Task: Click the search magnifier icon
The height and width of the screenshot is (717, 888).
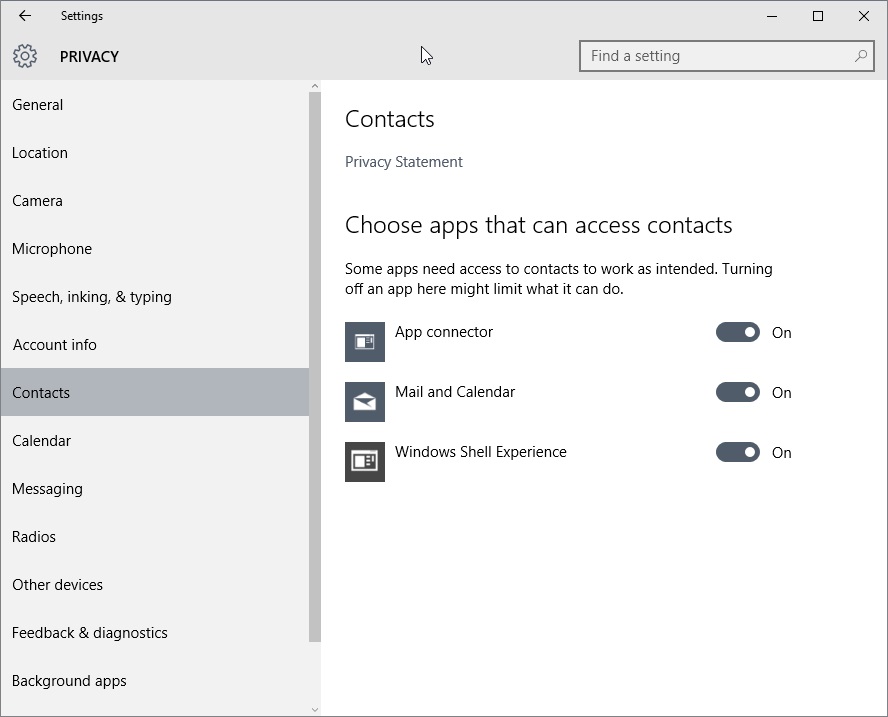Action: tap(860, 56)
